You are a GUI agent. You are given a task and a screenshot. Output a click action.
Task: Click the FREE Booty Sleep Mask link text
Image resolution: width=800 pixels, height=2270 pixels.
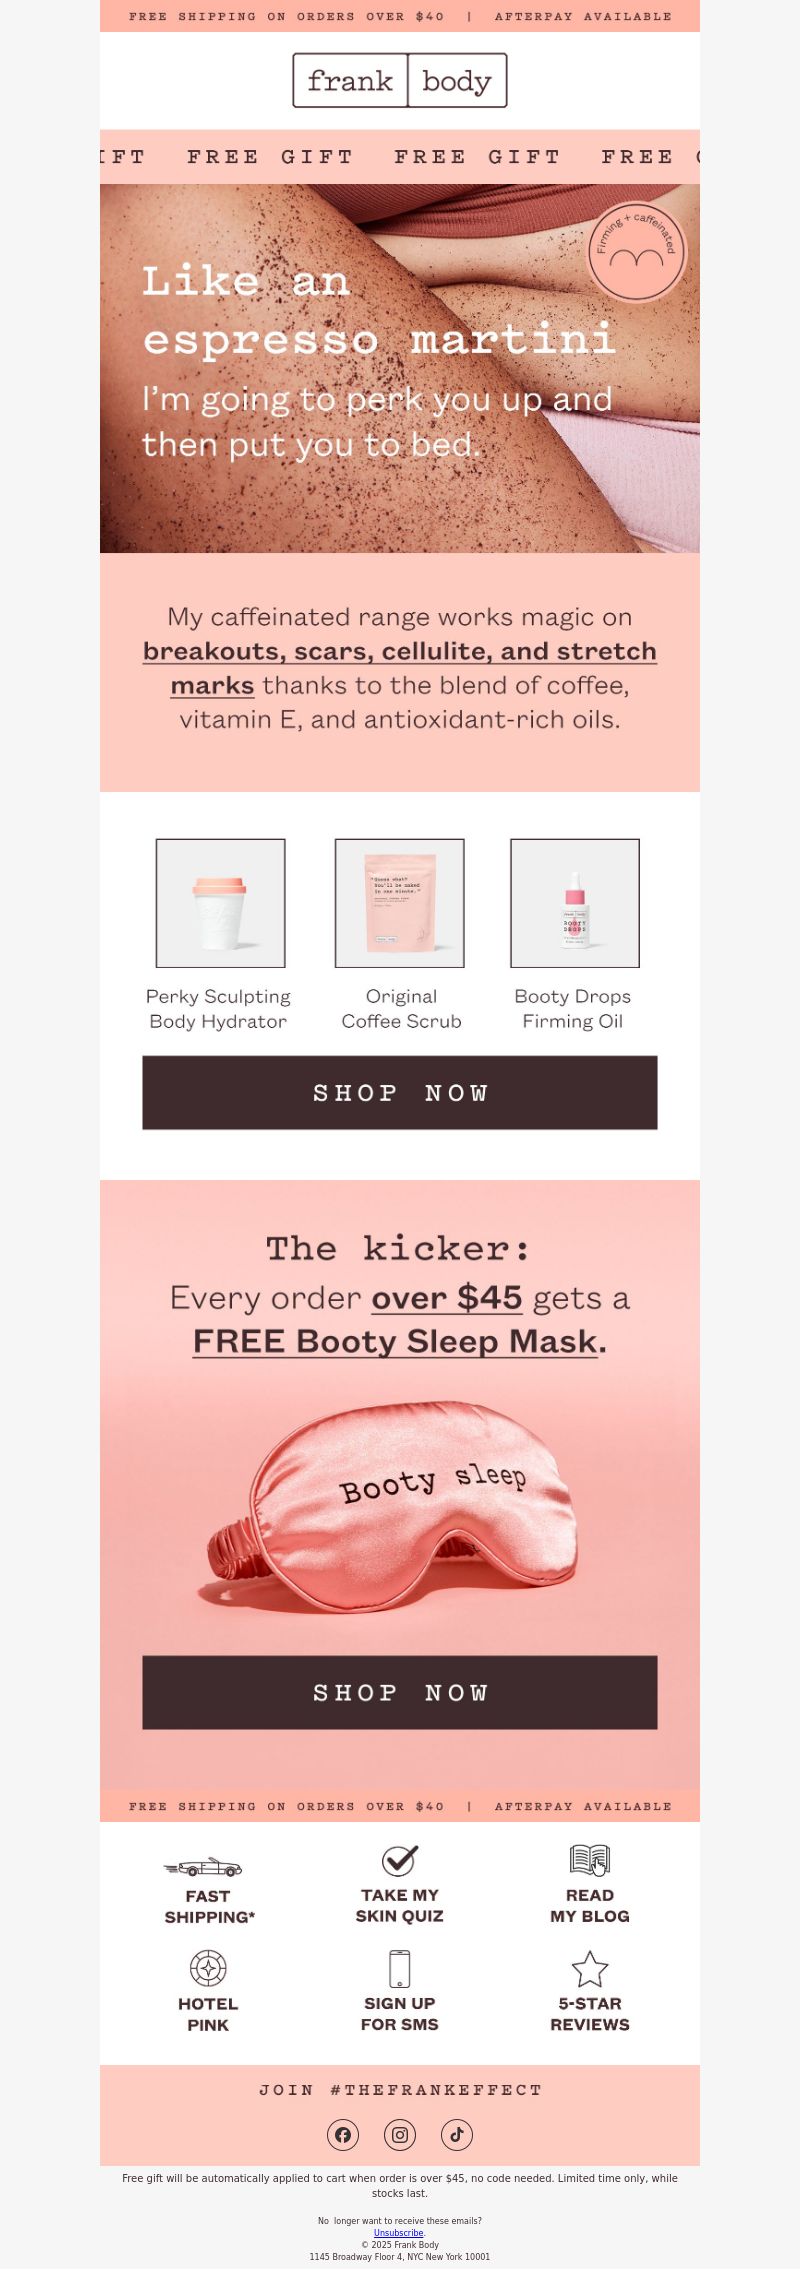pos(396,1341)
